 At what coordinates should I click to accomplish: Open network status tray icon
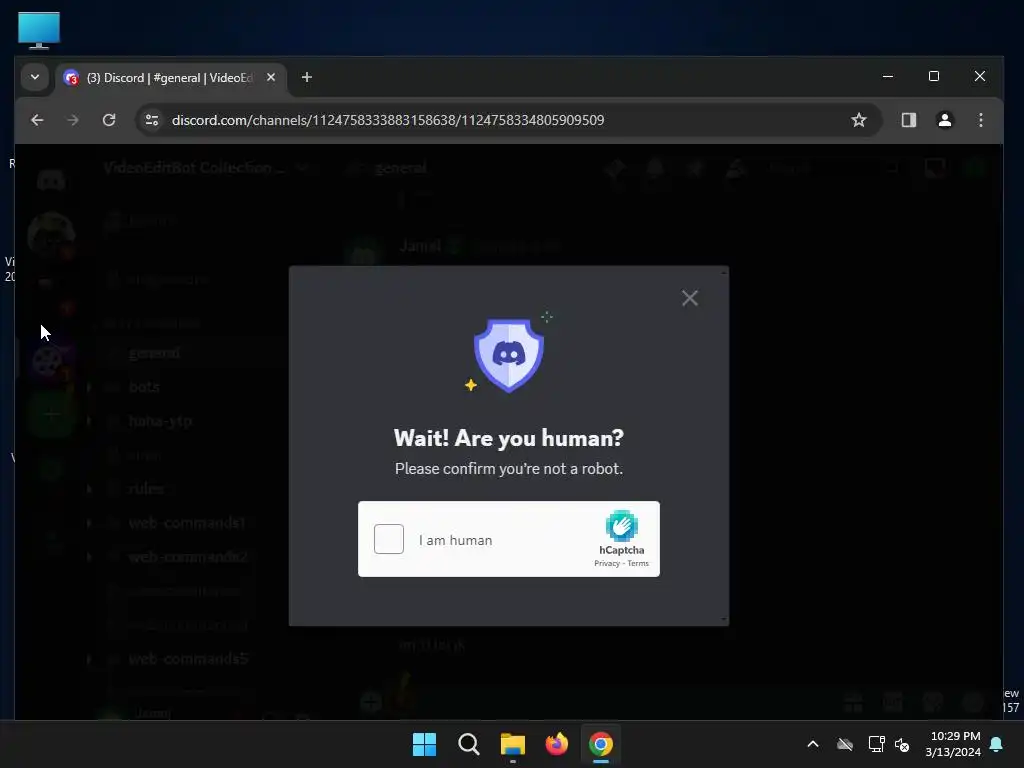(876, 744)
